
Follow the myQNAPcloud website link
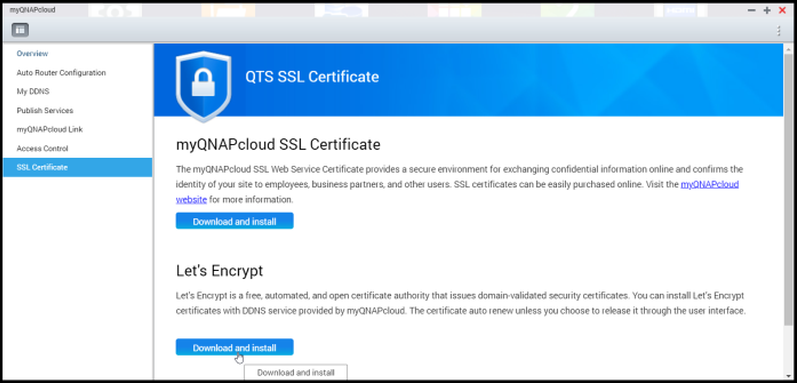(x=710, y=184)
